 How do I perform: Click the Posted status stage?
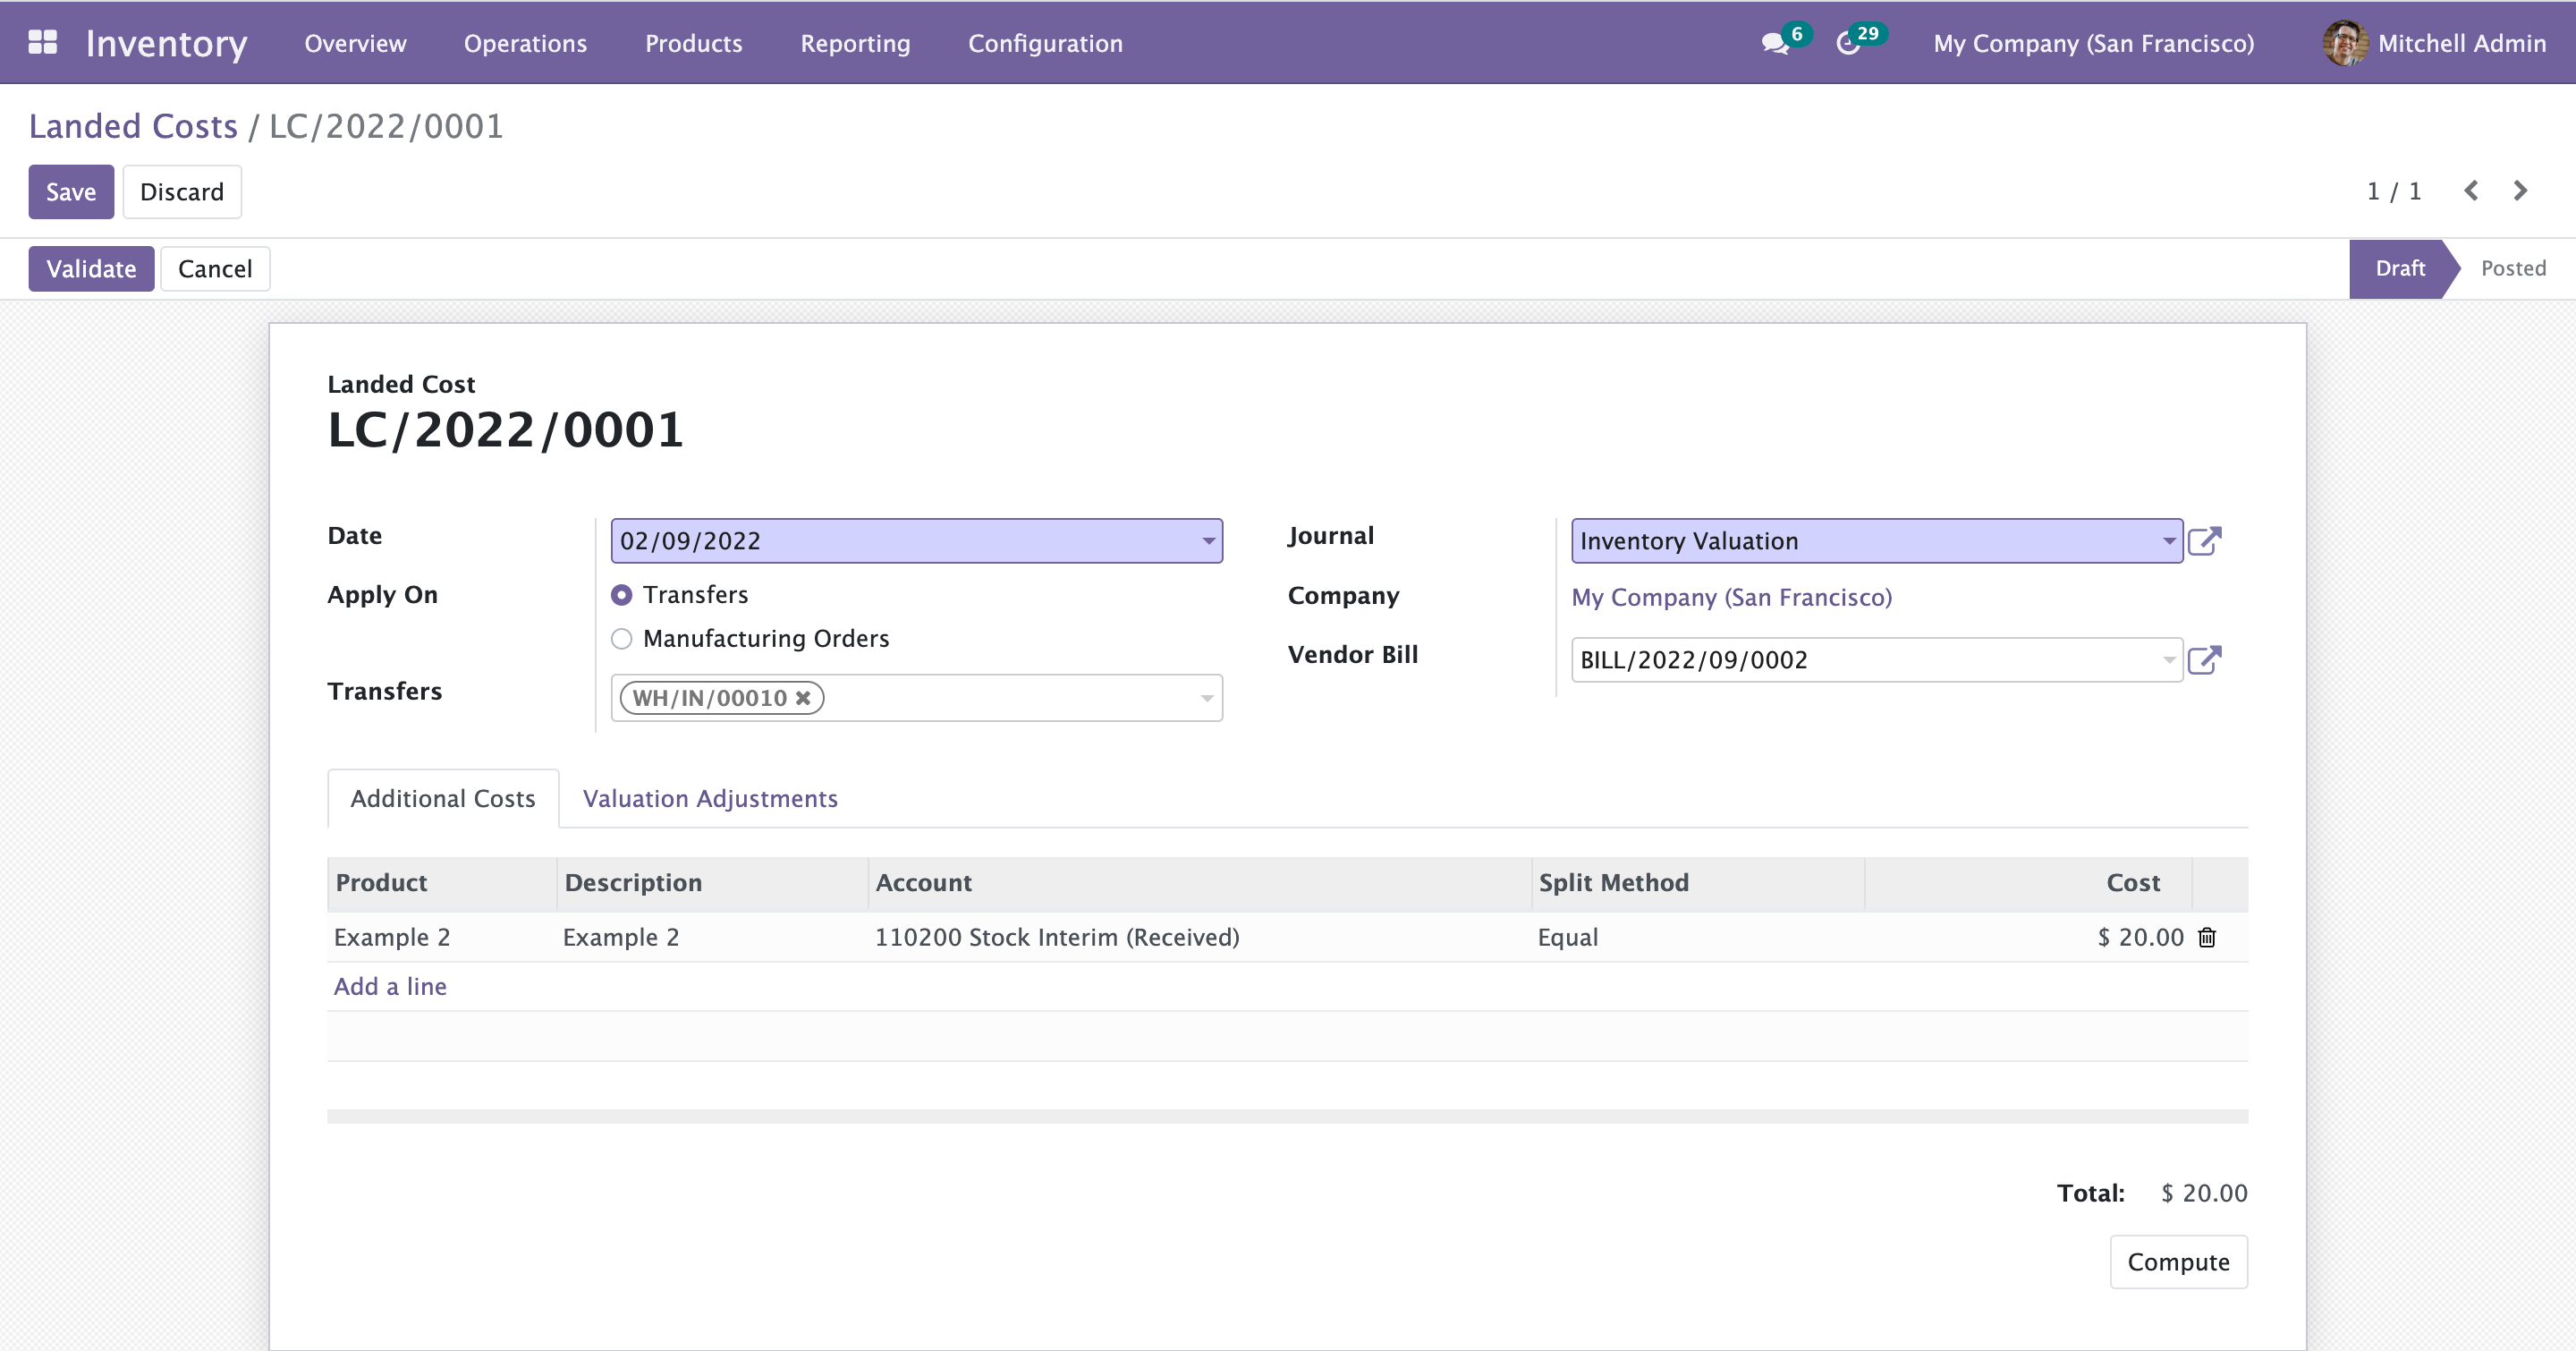pos(2513,268)
